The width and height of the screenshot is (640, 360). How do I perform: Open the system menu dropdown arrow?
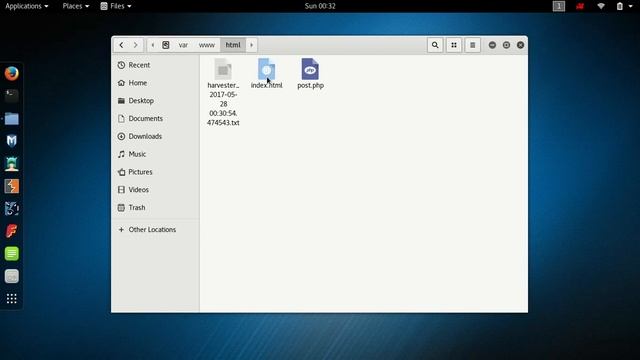tap(631, 6)
